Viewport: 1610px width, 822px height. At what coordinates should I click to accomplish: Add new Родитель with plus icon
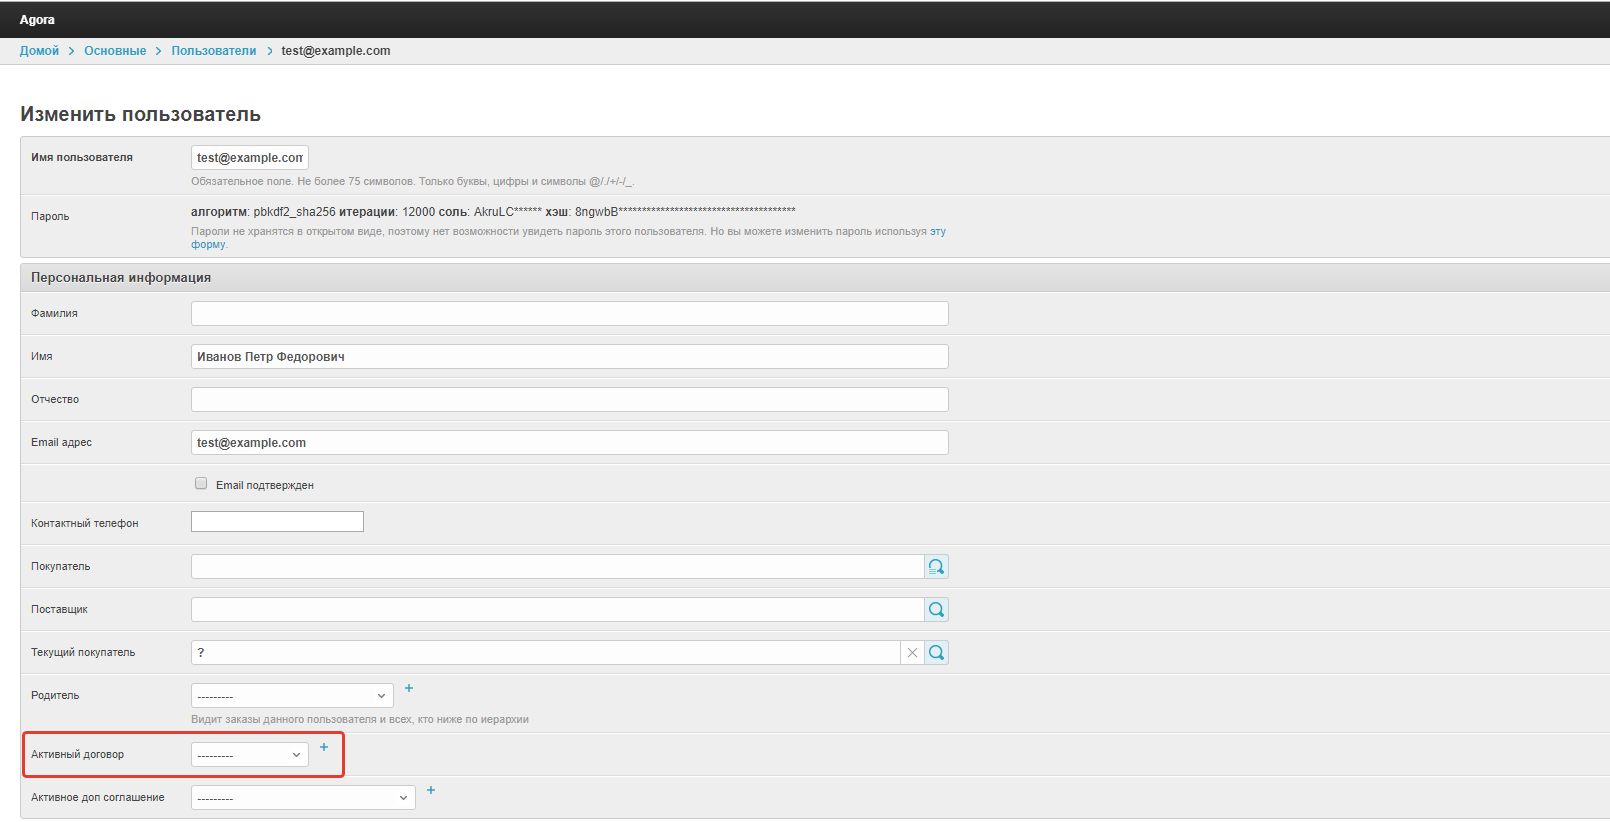[x=409, y=689]
